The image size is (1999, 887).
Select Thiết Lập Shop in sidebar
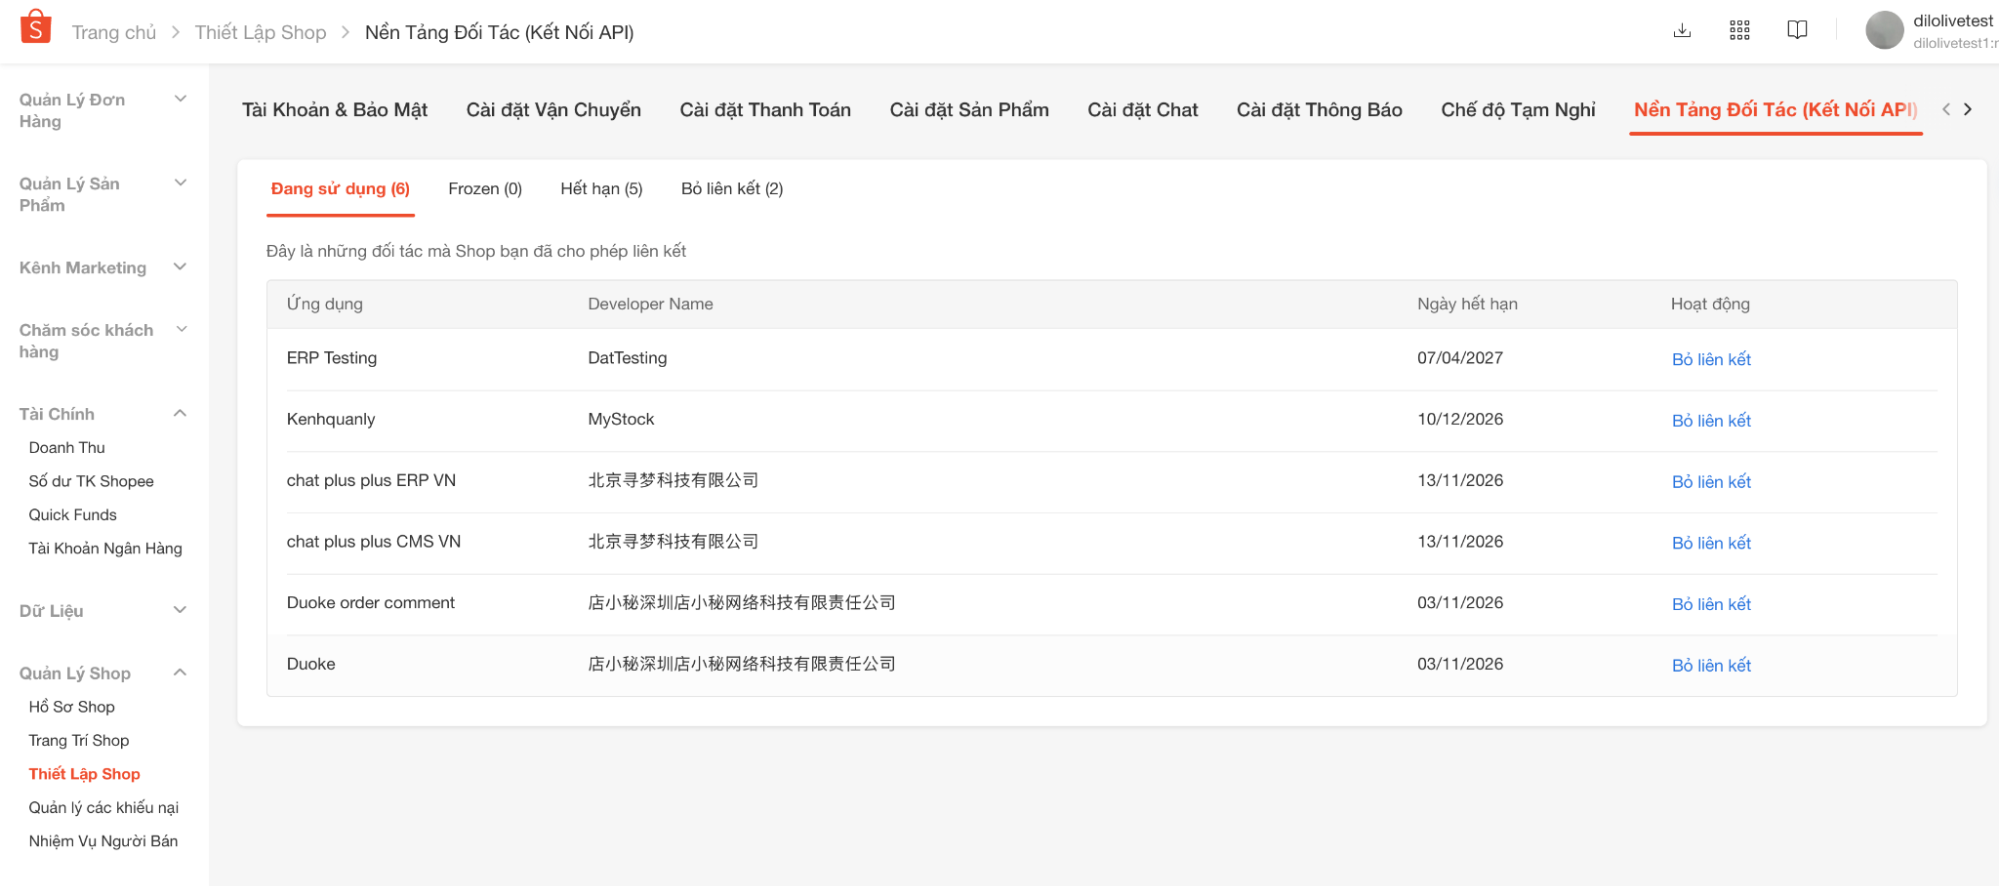(x=84, y=773)
